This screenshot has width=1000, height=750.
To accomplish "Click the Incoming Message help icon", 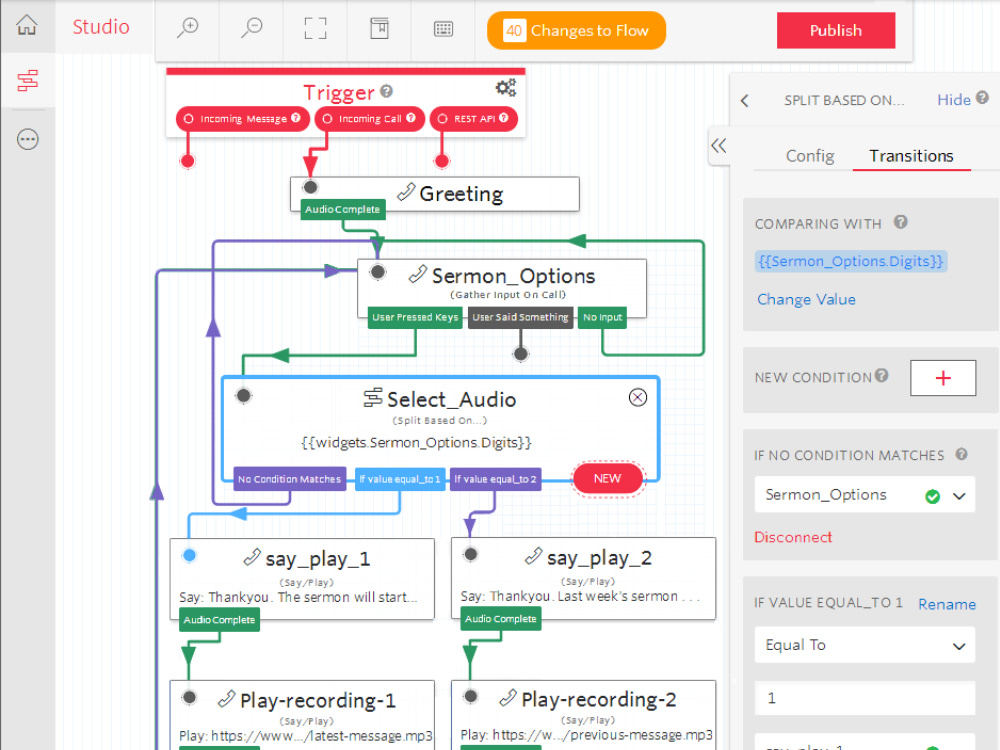I will click(296, 118).
